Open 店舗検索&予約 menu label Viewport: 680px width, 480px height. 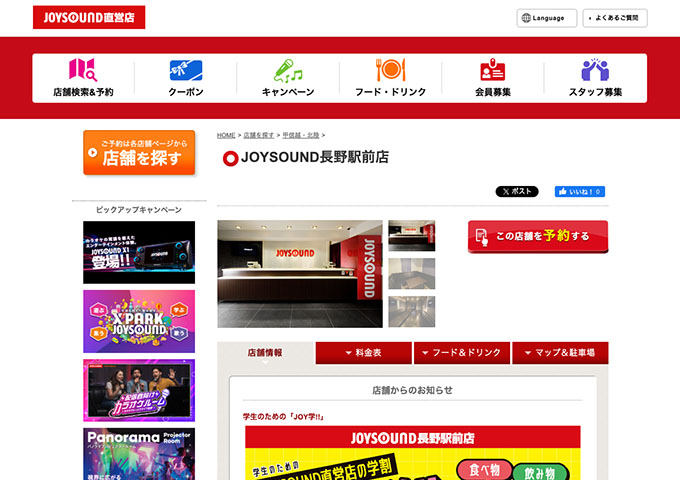click(83, 92)
